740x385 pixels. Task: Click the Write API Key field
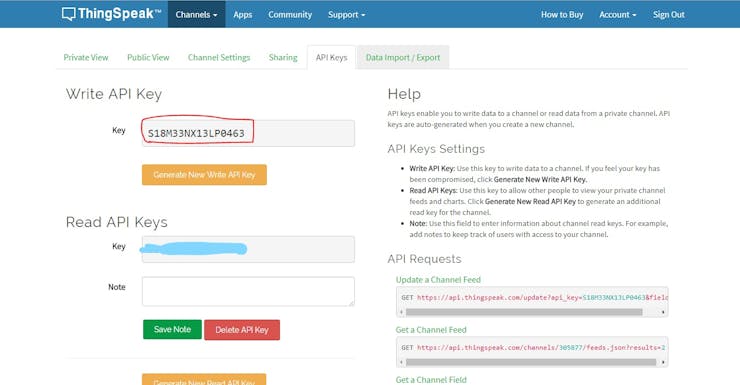[248, 133]
